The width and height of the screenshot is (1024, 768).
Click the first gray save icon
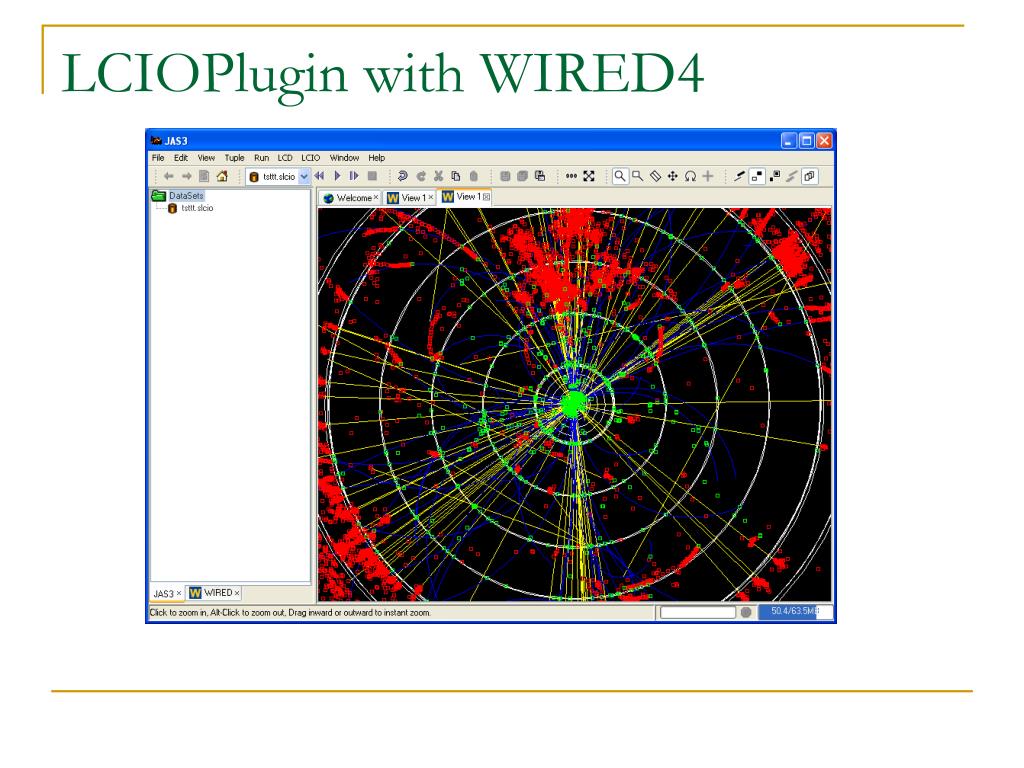pyautogui.click(x=505, y=176)
